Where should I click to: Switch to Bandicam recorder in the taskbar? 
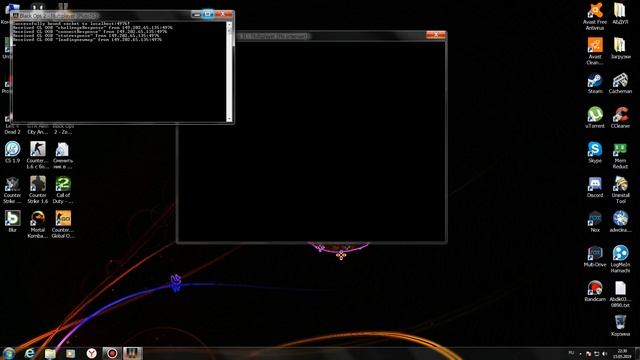112,353
